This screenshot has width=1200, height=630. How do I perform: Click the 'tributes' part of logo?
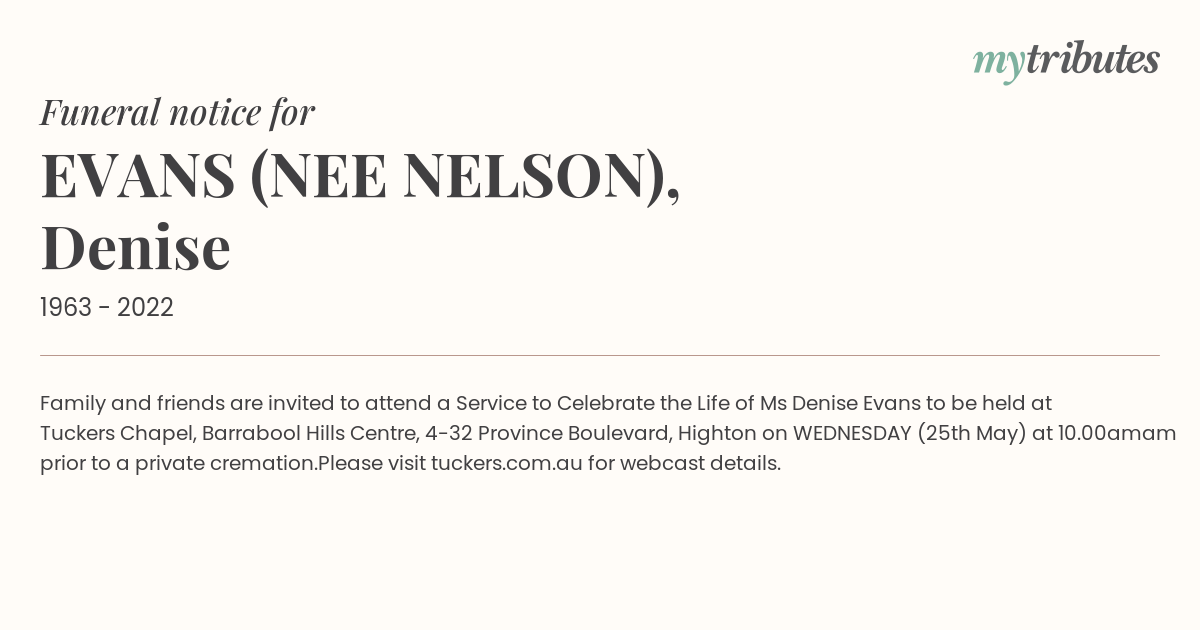(x=1093, y=59)
